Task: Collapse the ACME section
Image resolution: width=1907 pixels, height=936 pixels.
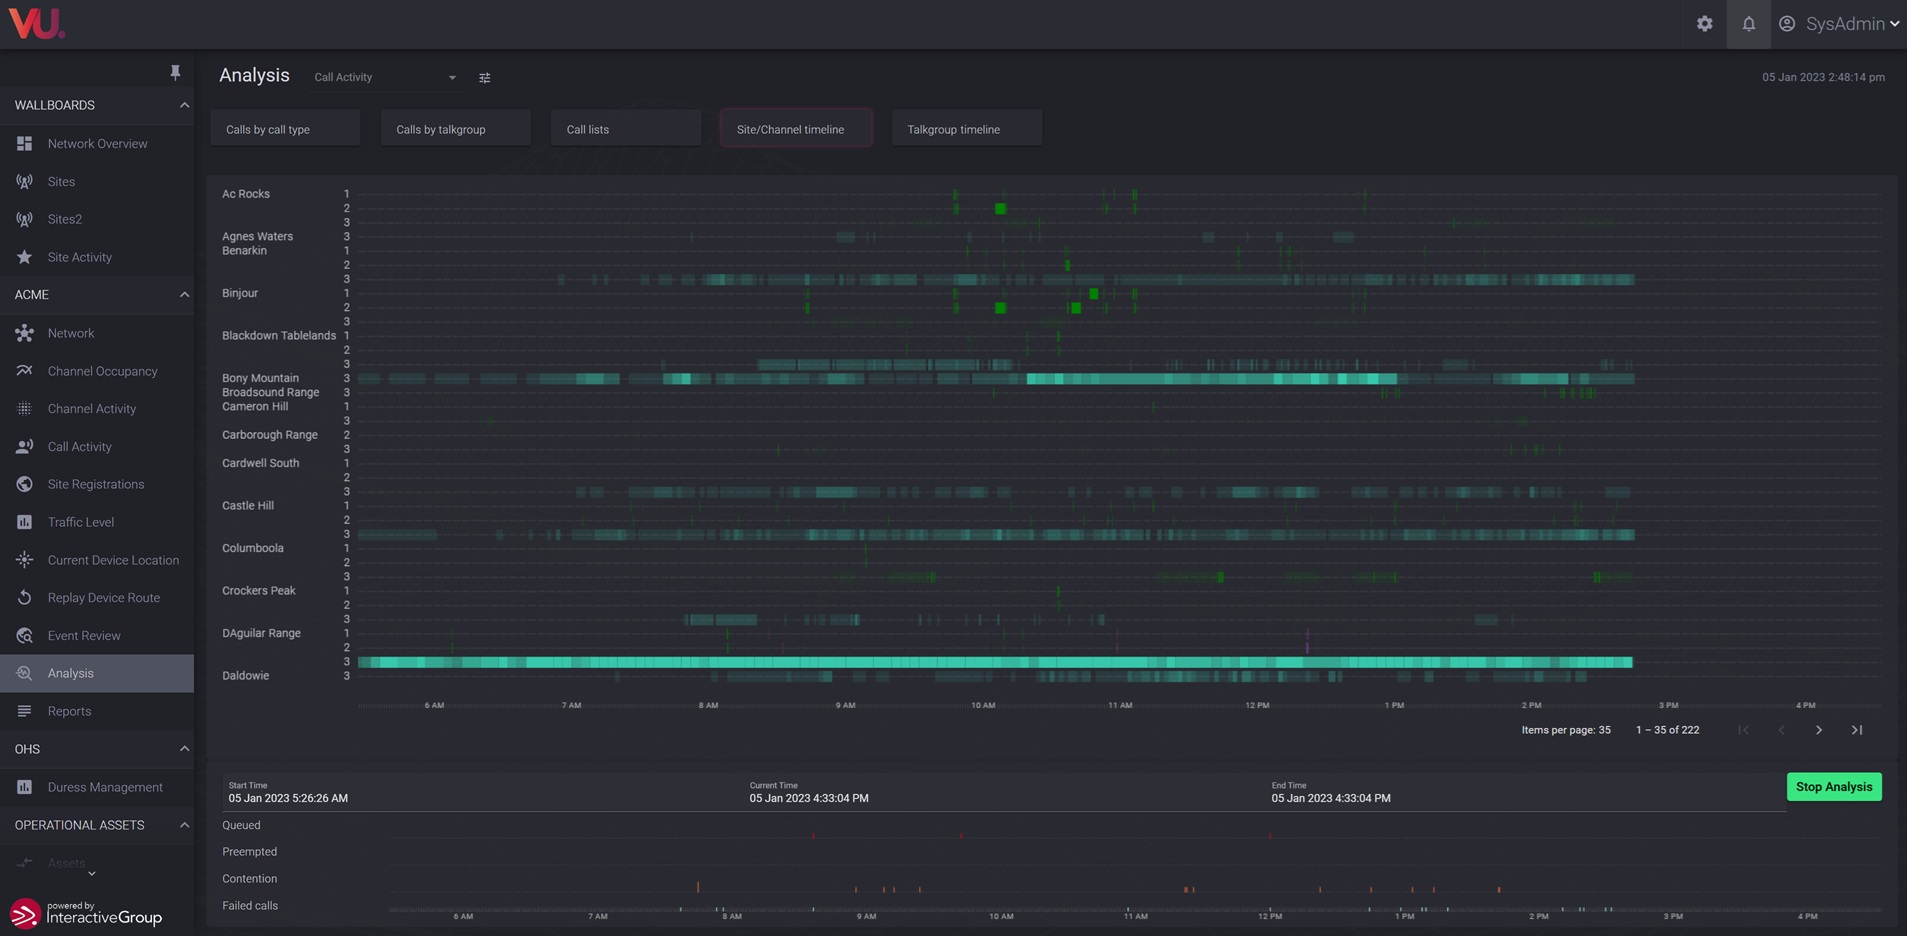Action: pyautogui.click(x=184, y=295)
